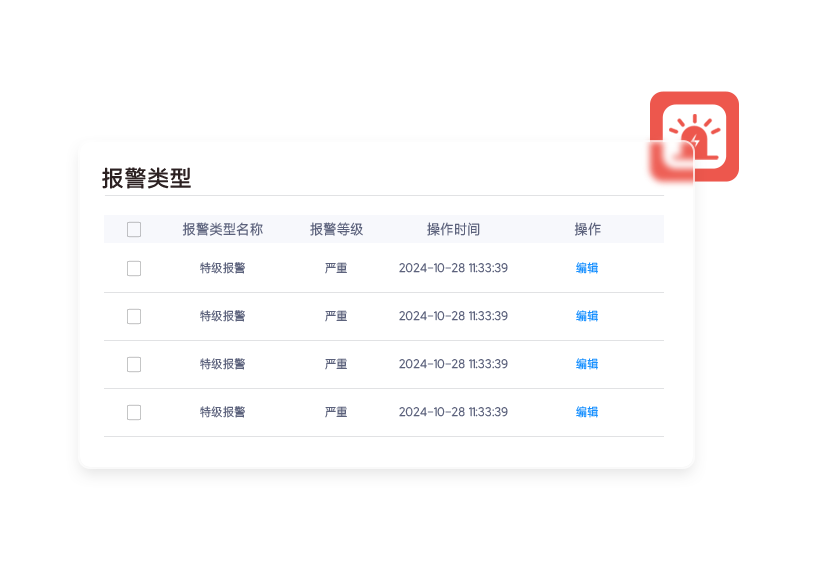The image size is (816, 561).
Task: Click 特级报警 name in the first row
Action: [222, 268]
